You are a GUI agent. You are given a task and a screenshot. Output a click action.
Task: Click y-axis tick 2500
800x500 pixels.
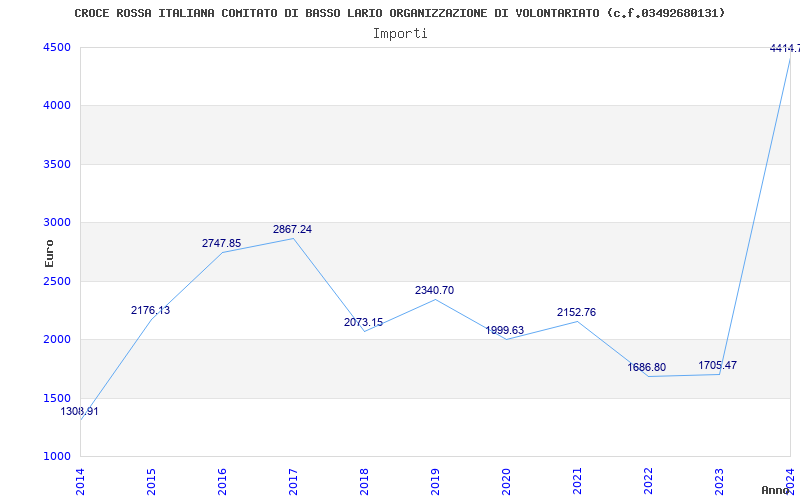(x=56, y=281)
